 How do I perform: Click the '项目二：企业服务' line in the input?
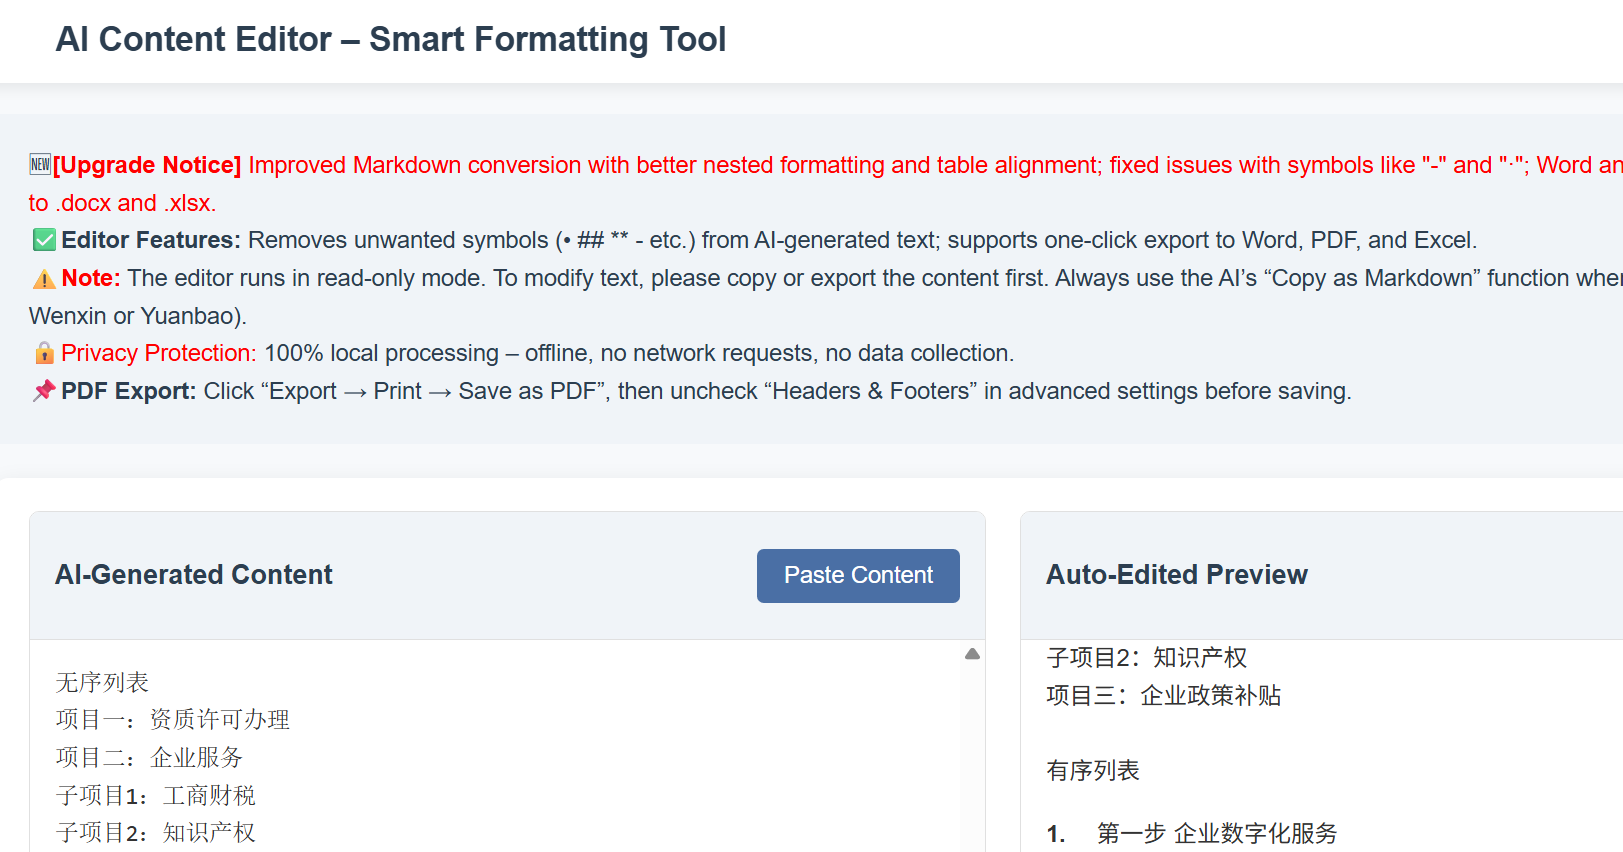(x=149, y=758)
